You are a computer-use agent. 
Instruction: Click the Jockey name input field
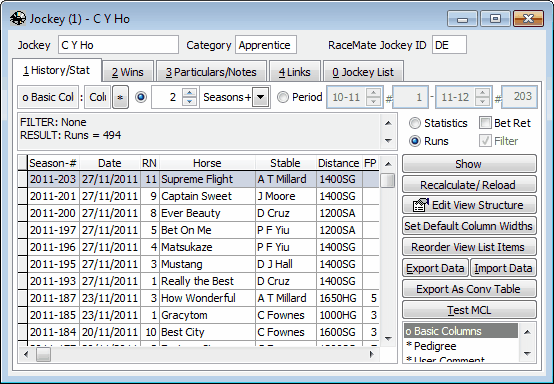click(x=118, y=45)
